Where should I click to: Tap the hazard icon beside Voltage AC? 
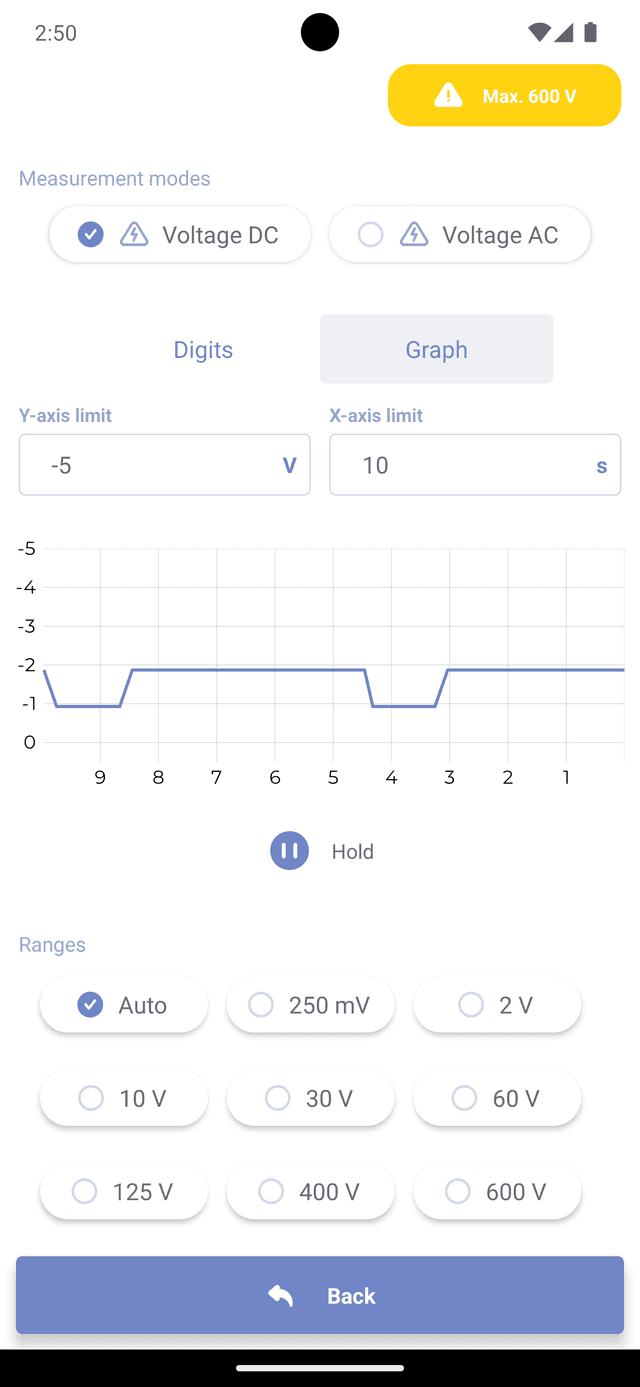point(414,234)
